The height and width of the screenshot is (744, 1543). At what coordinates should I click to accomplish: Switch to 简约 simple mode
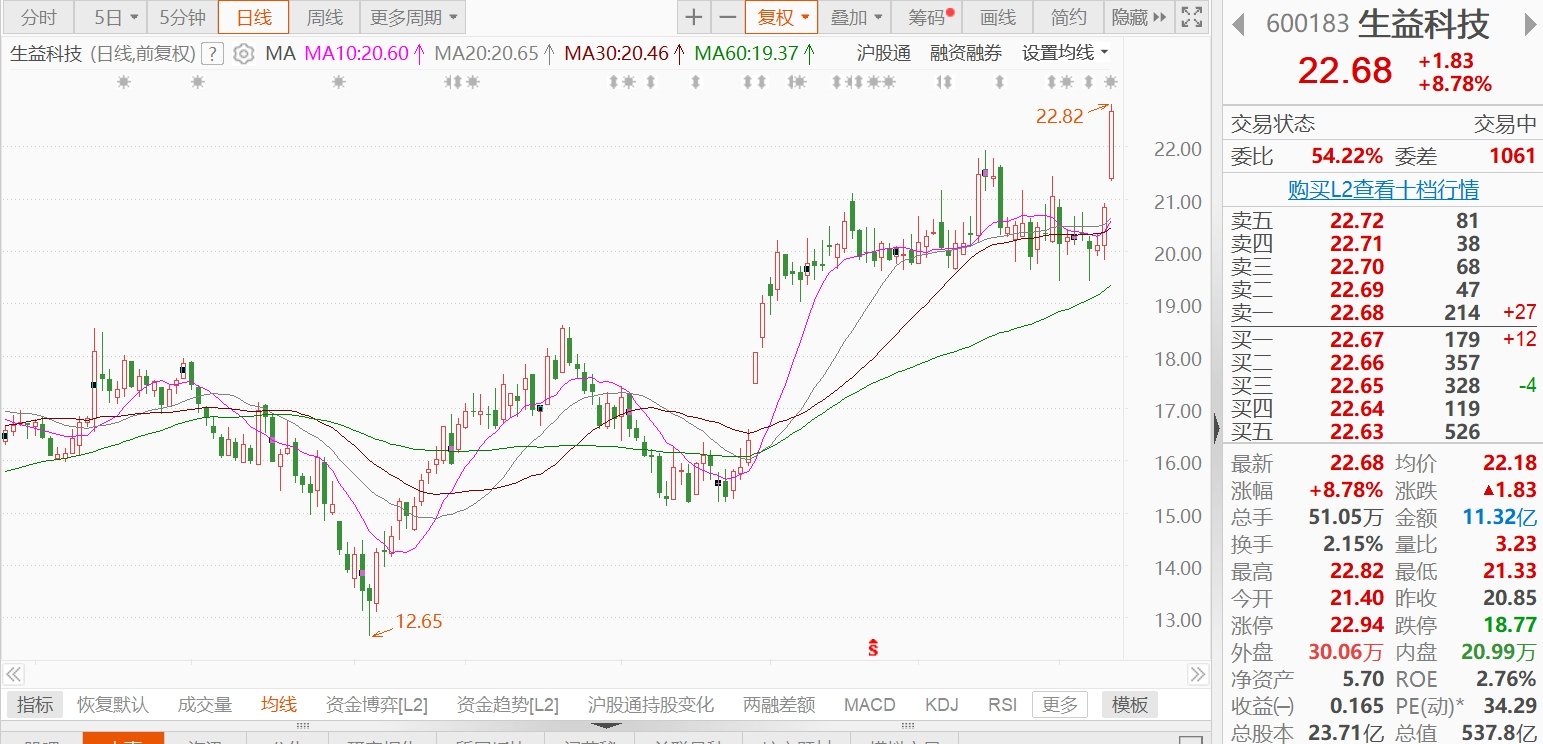click(1068, 17)
